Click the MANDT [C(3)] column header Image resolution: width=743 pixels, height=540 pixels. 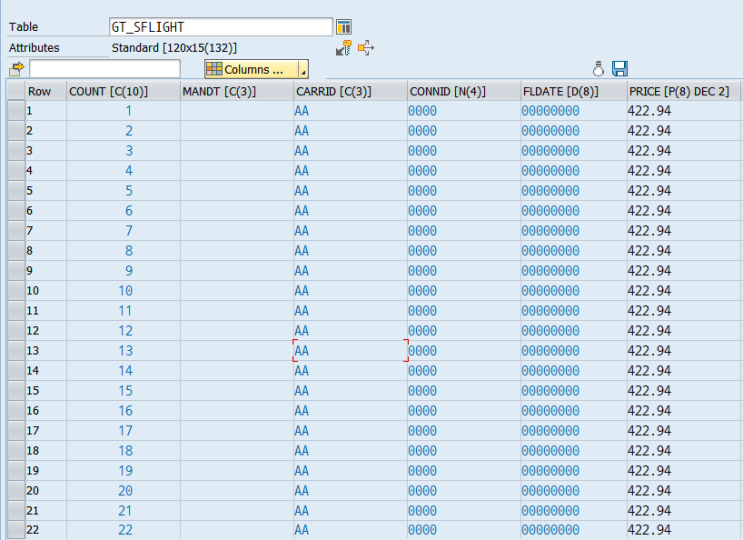237,91
